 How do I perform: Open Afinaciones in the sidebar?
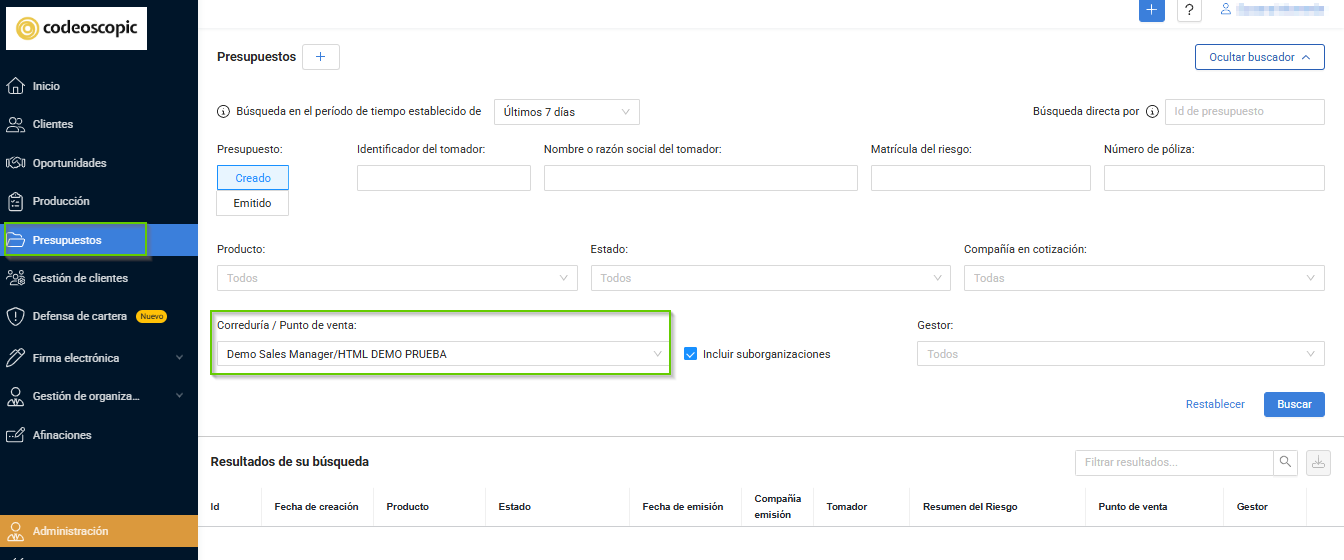coord(62,435)
